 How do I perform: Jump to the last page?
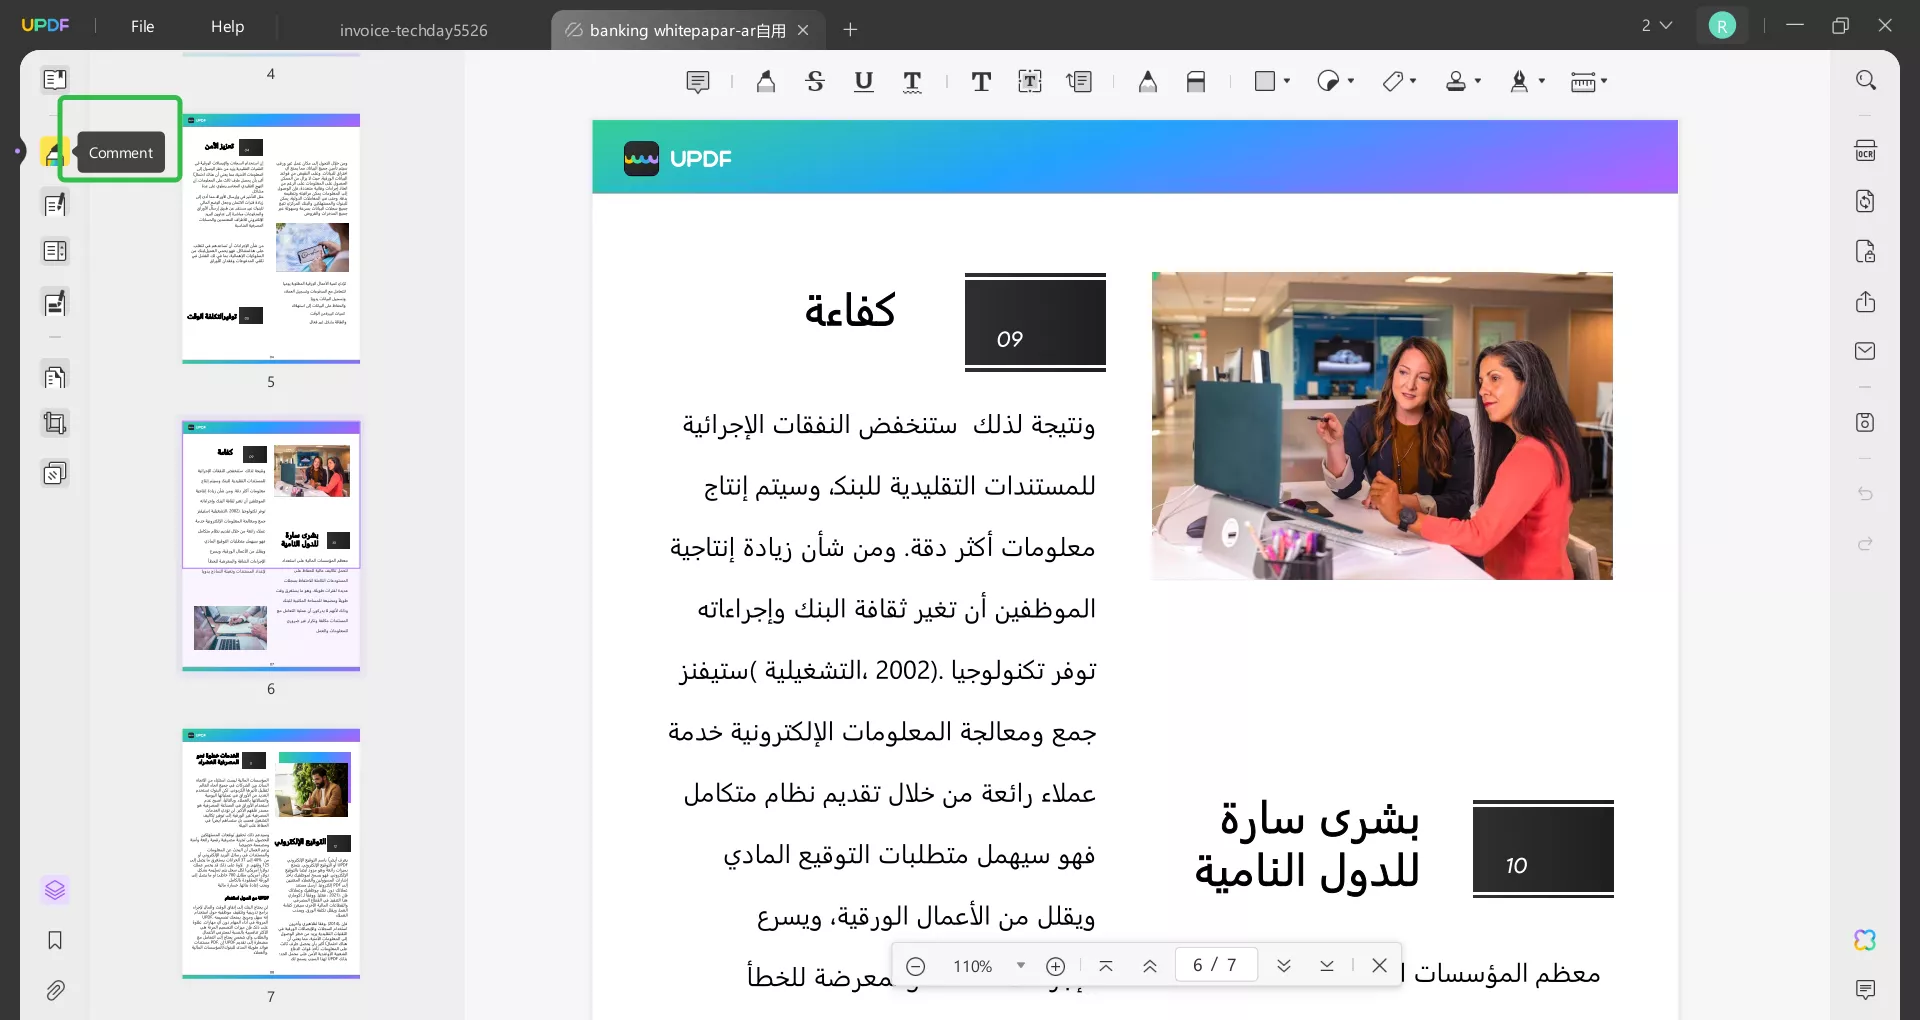(1327, 965)
